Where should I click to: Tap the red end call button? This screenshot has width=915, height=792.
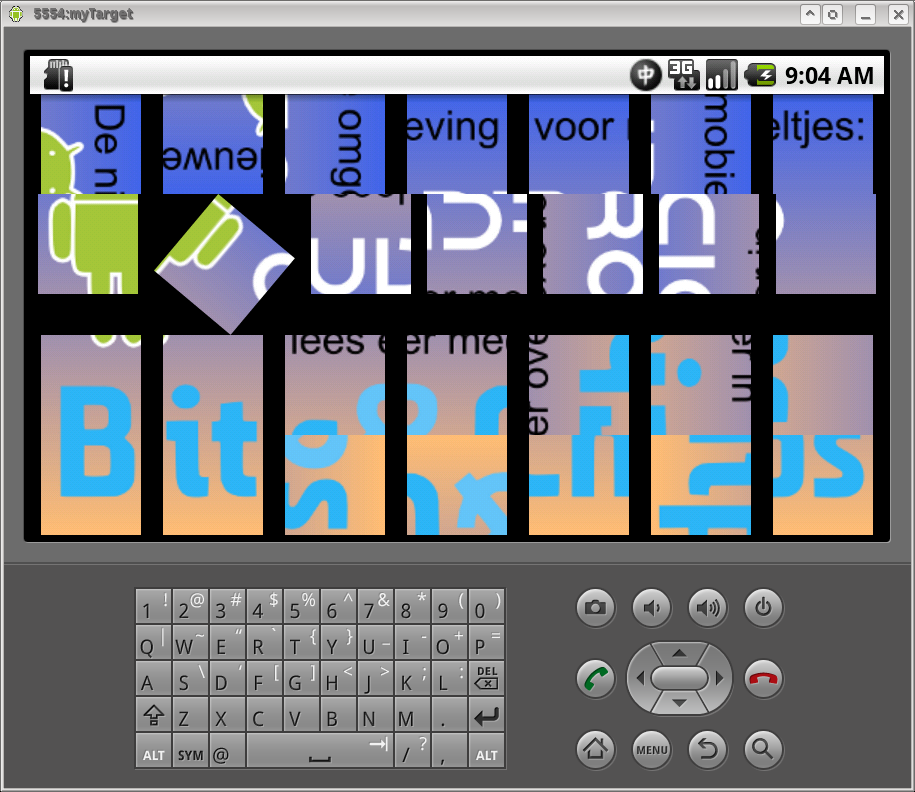pyautogui.click(x=763, y=678)
